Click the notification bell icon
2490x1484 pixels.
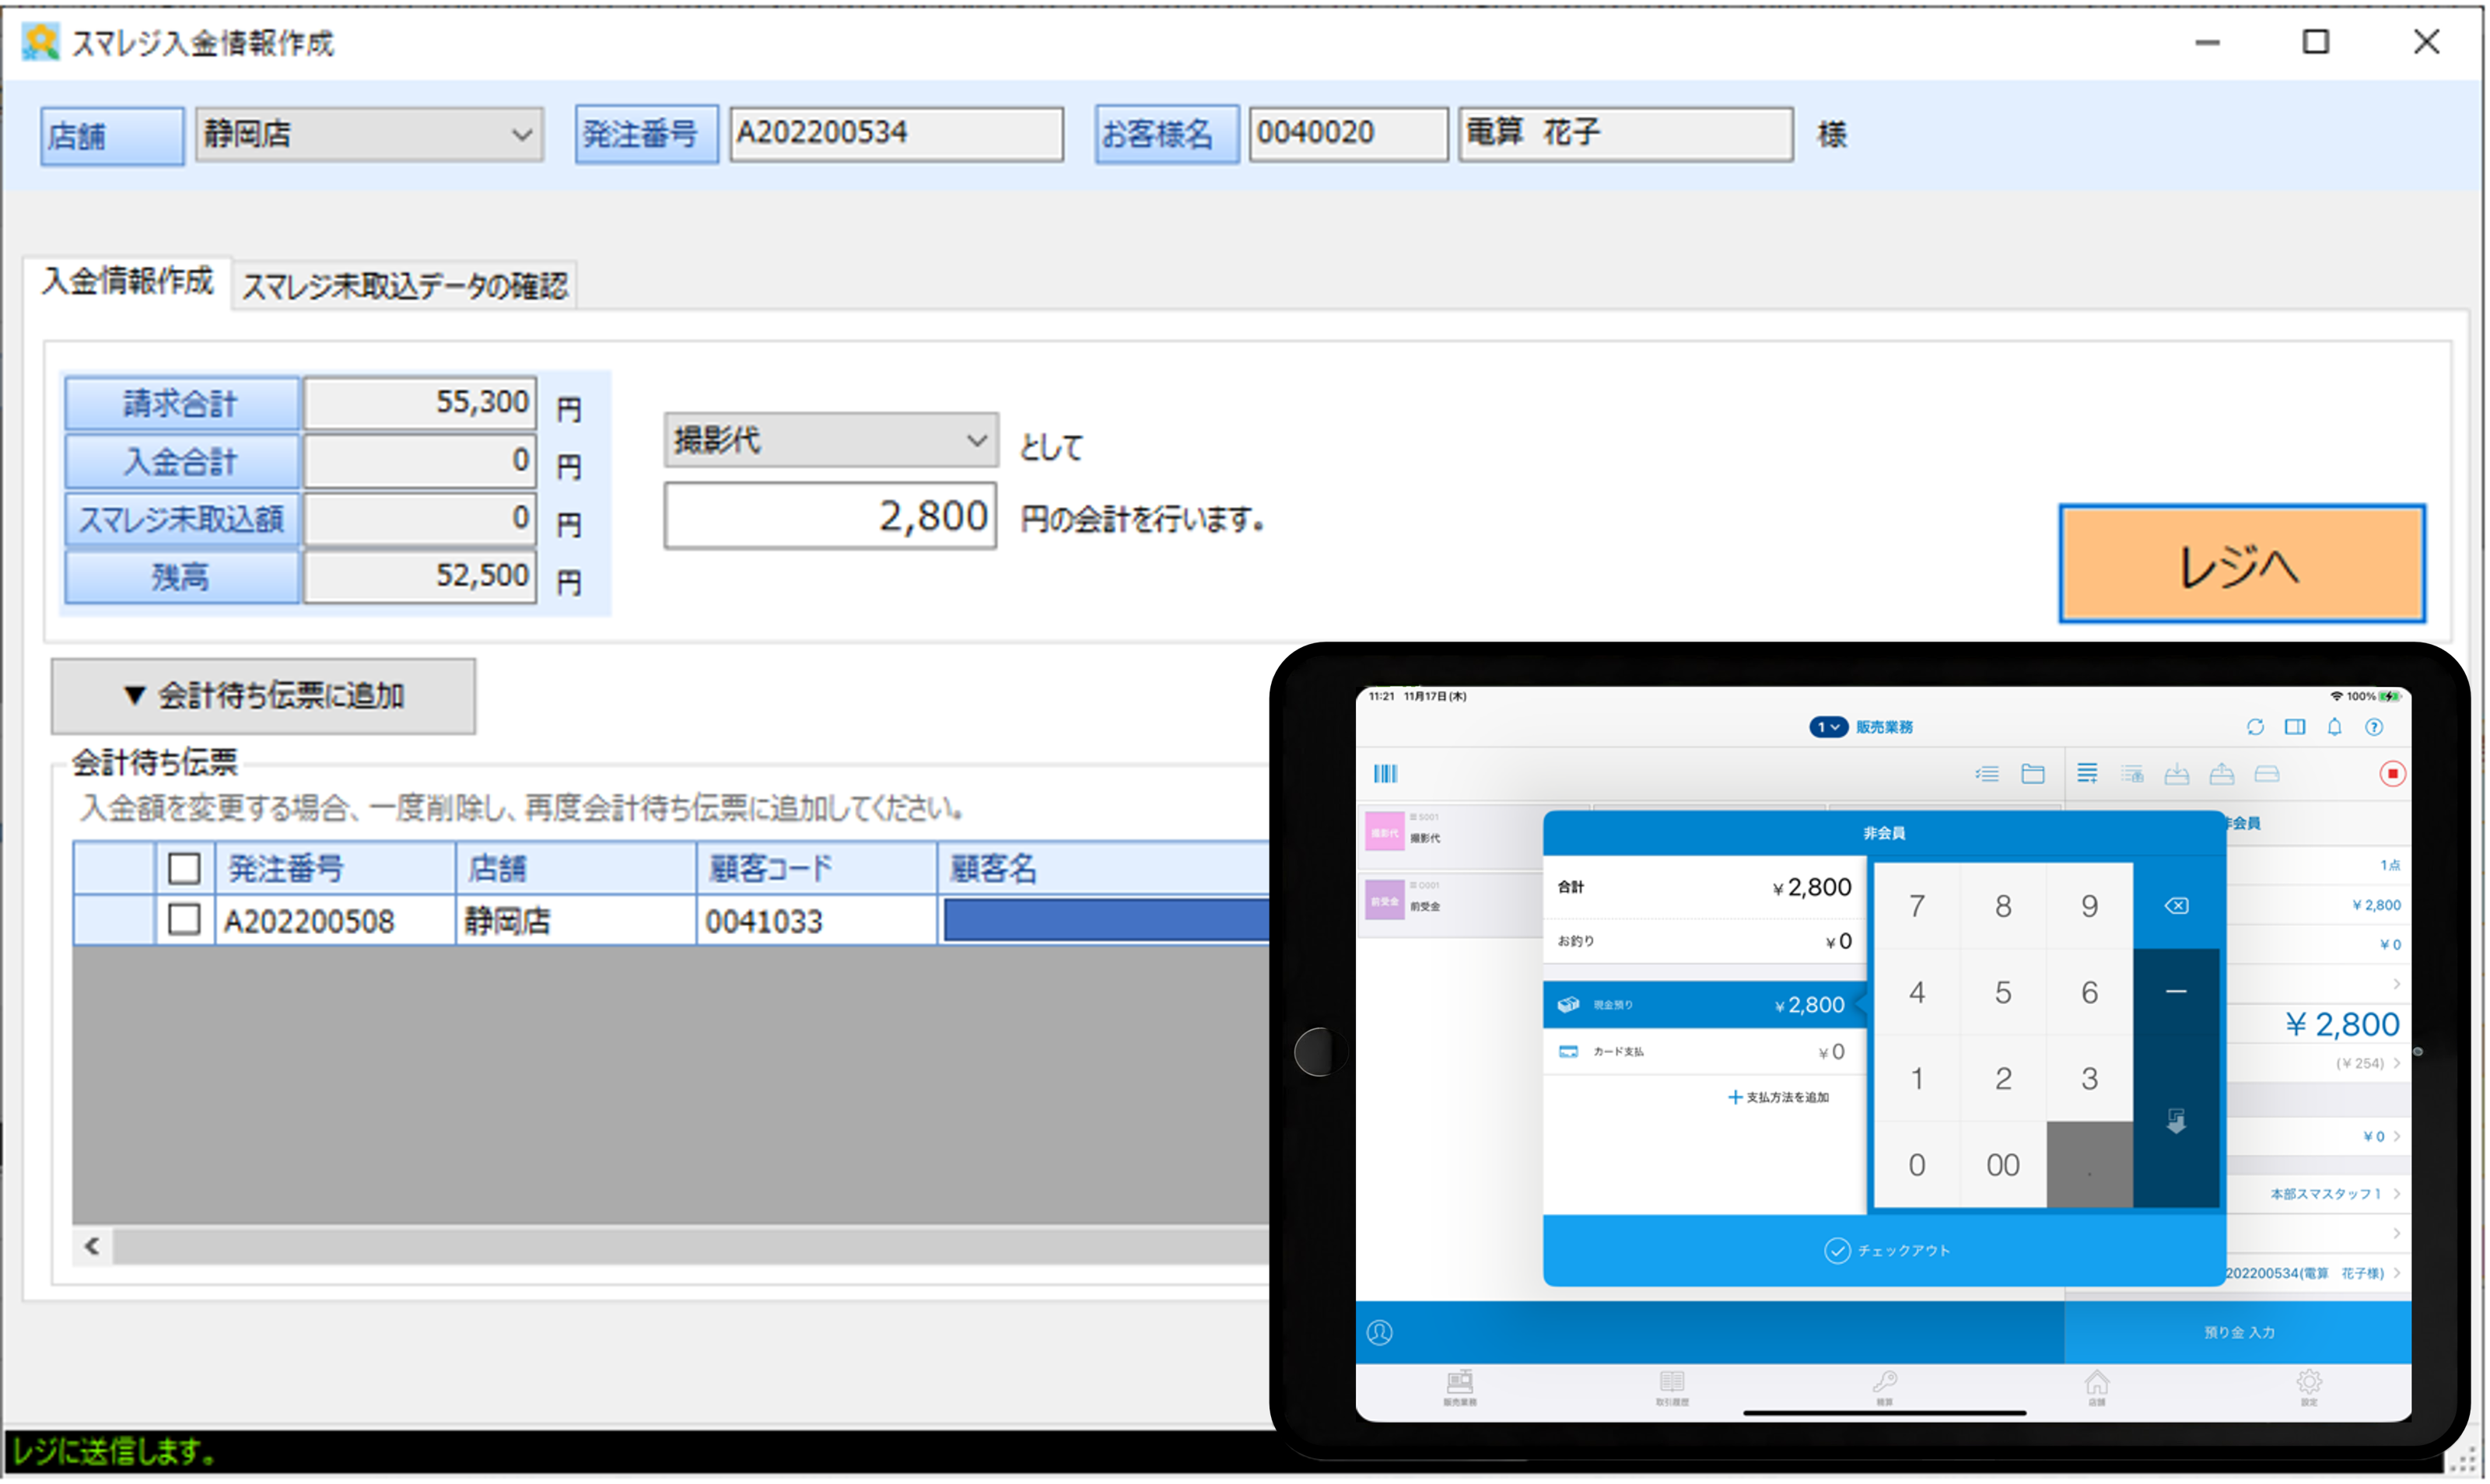coord(2334,727)
